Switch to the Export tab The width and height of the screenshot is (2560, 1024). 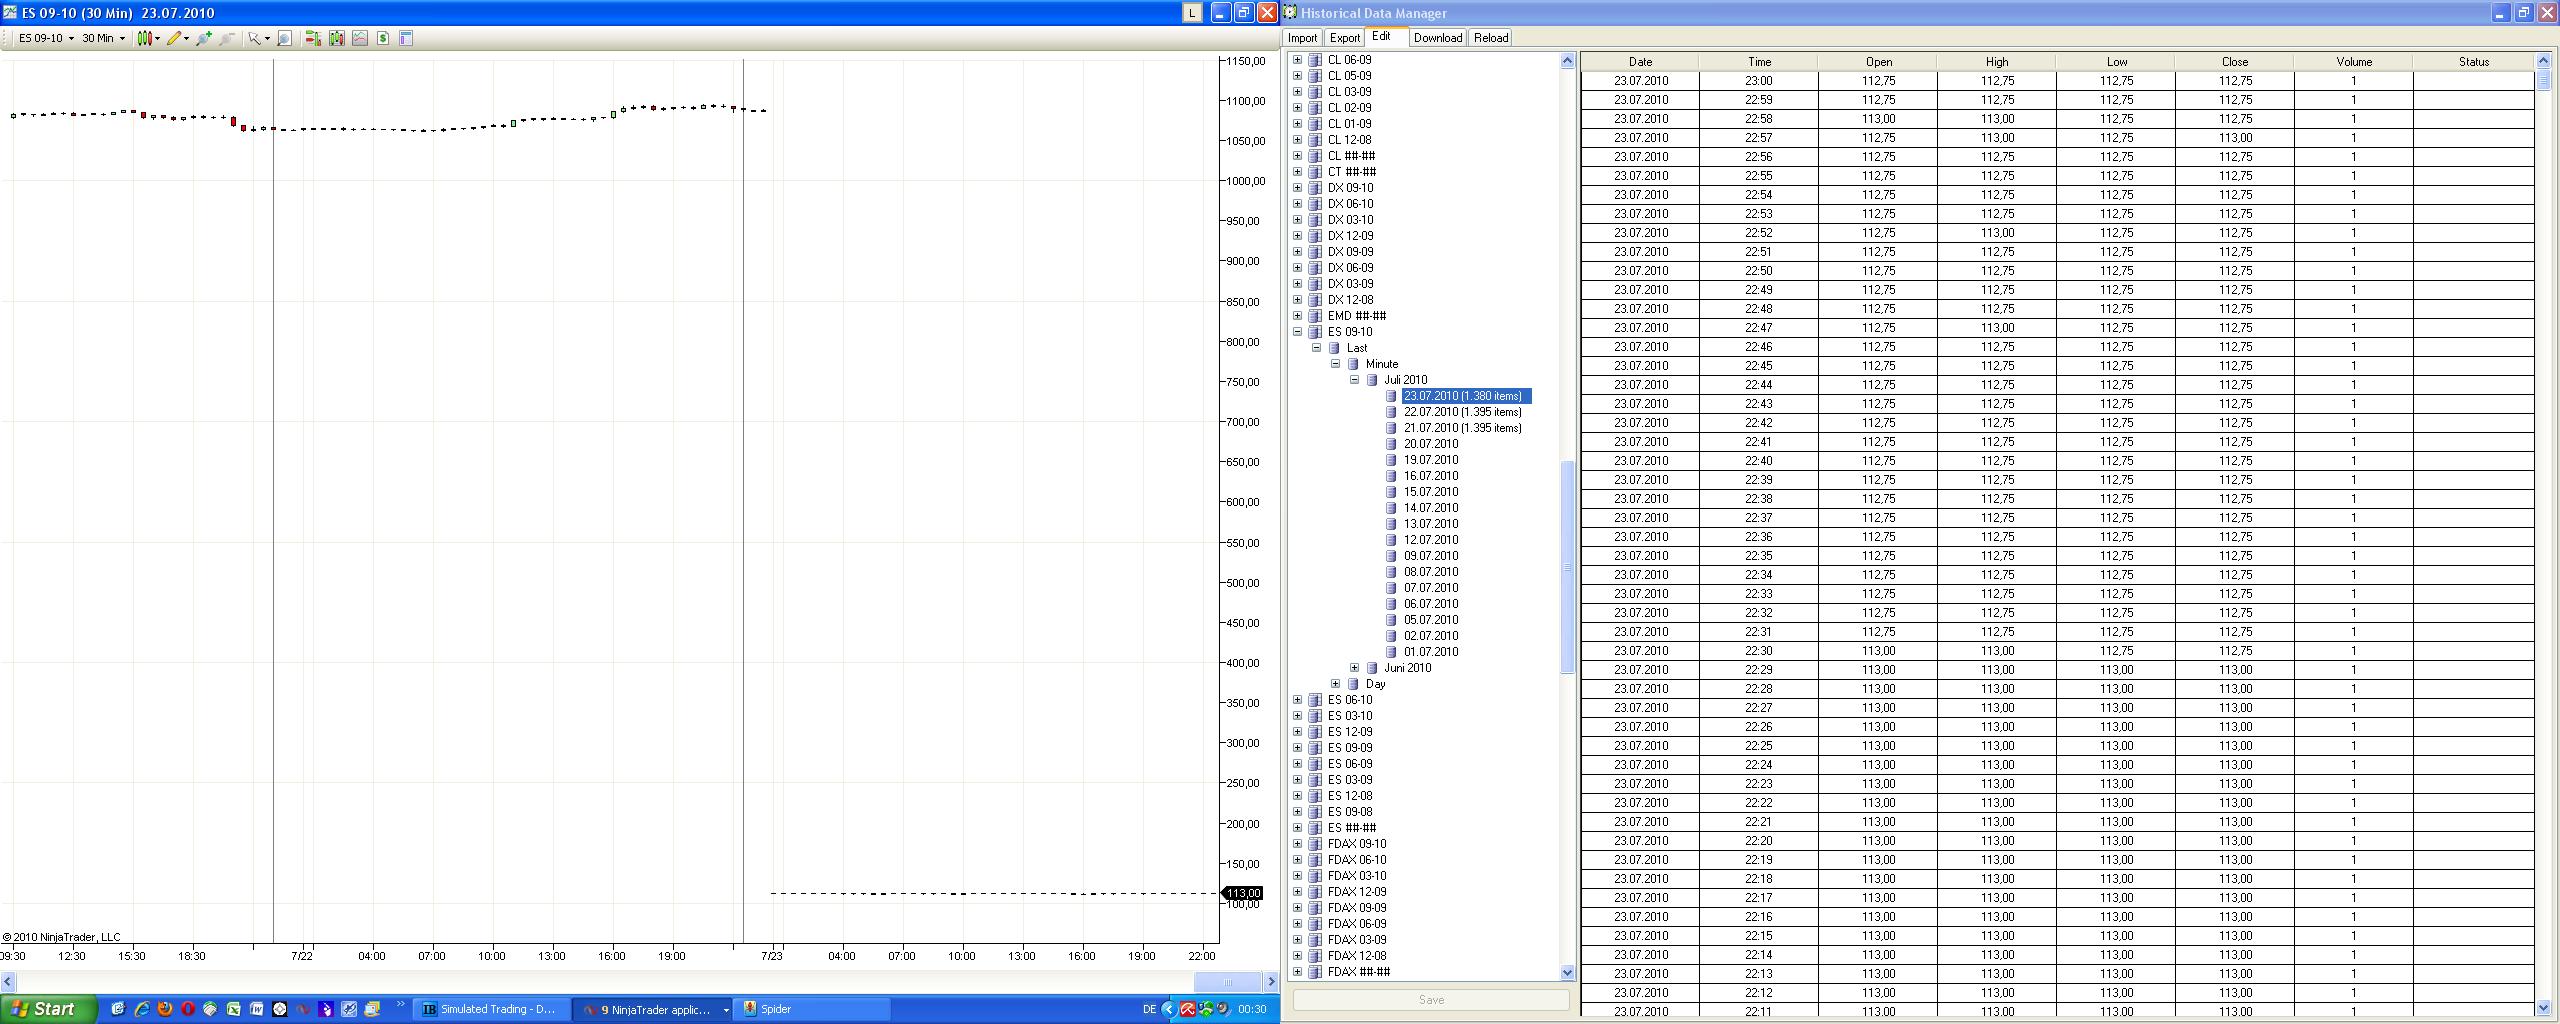point(1344,38)
